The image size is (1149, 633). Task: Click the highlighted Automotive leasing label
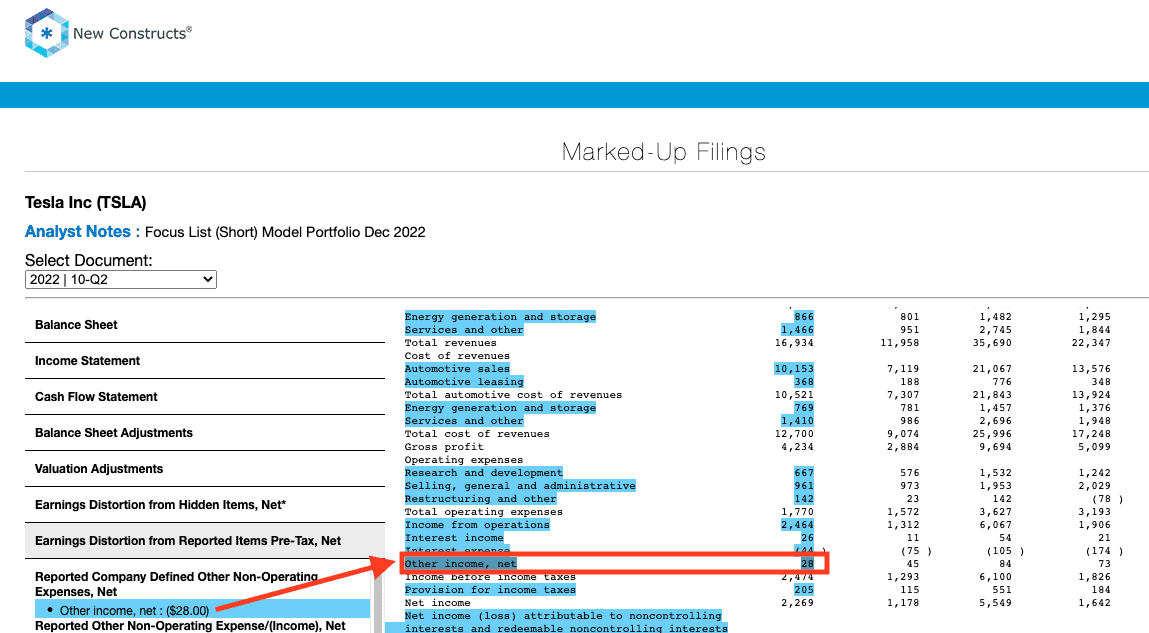(x=464, y=382)
